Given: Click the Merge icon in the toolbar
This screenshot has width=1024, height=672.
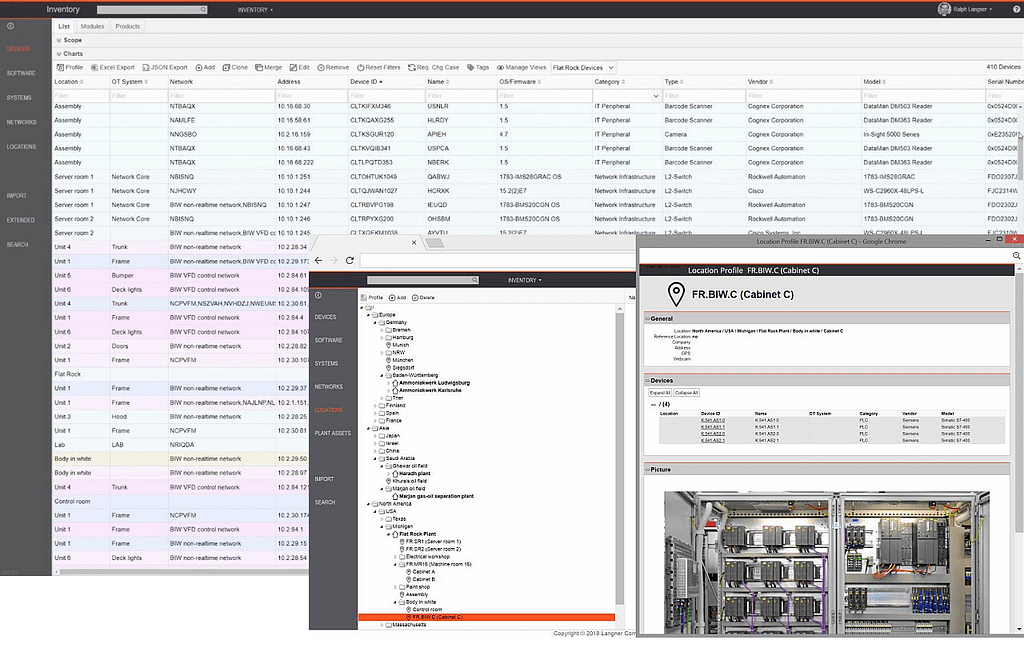Looking at the screenshot, I should point(259,67).
